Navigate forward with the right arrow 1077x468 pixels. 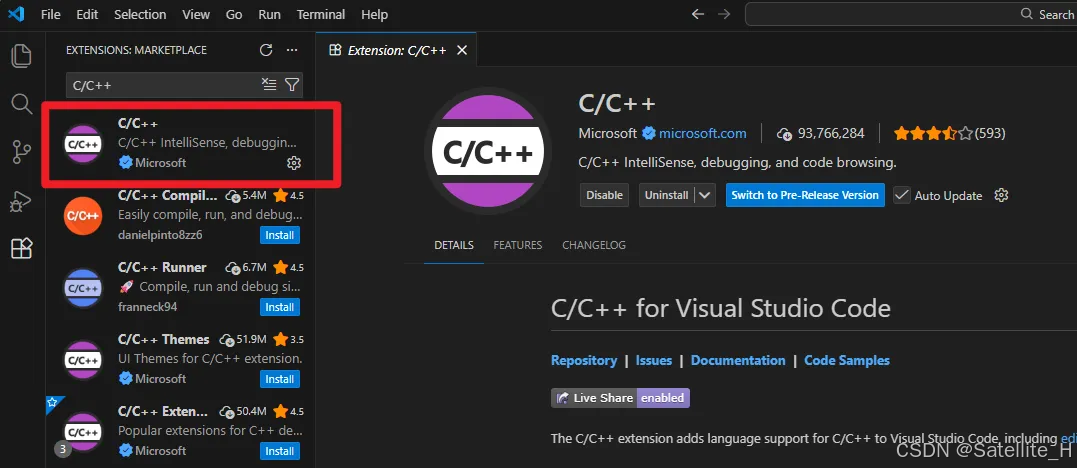click(724, 14)
